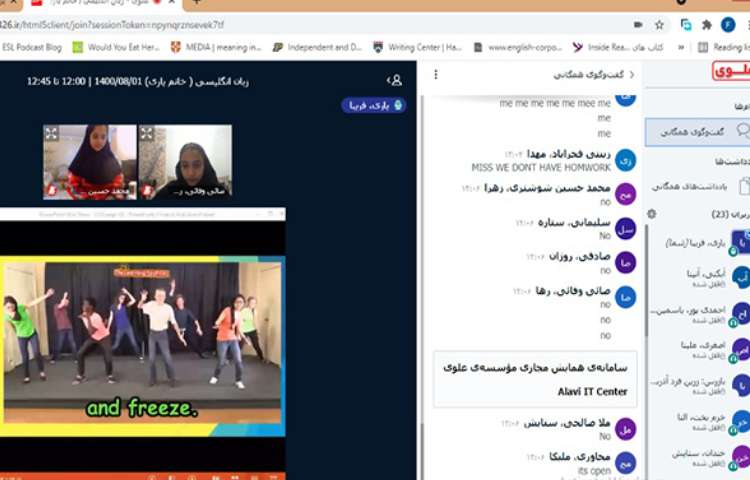Click the participants list scrollbar

tap(647, 280)
